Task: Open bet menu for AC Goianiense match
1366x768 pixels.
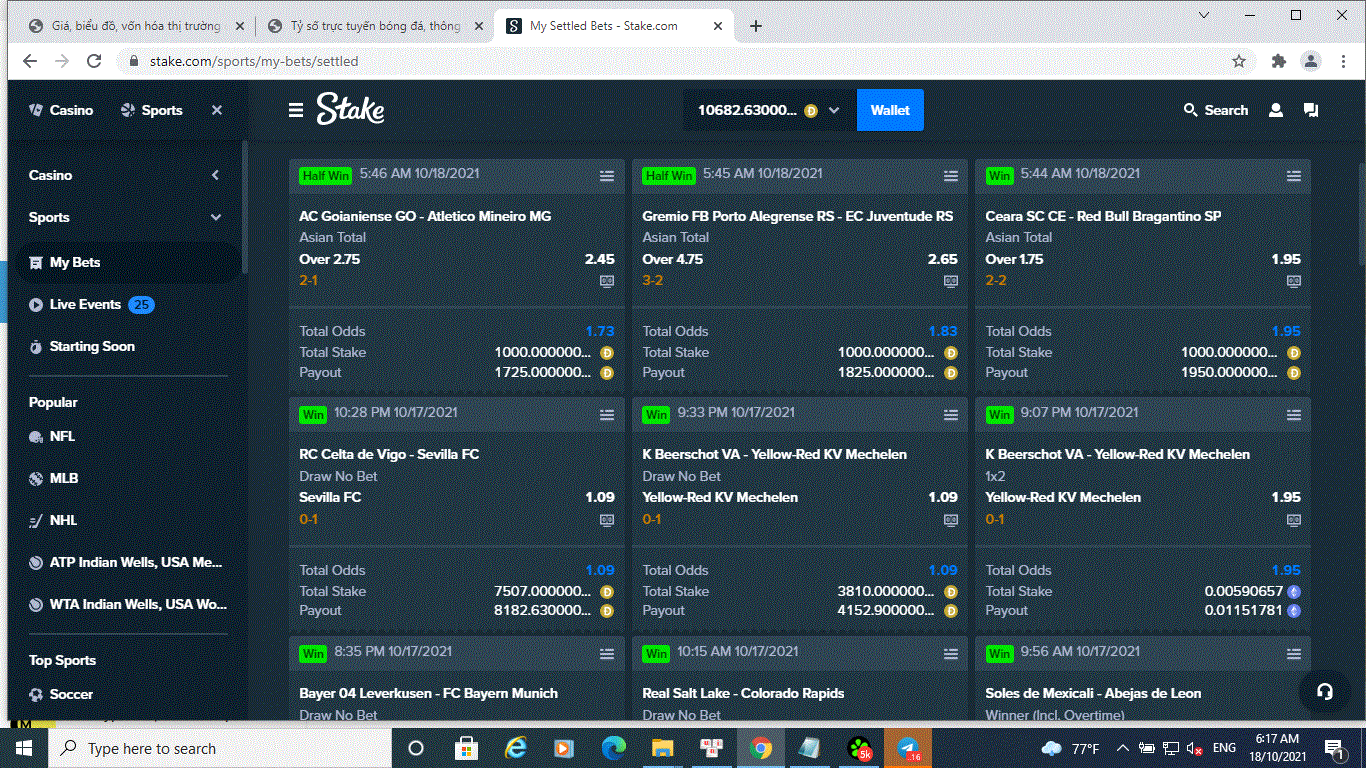Action: point(607,175)
